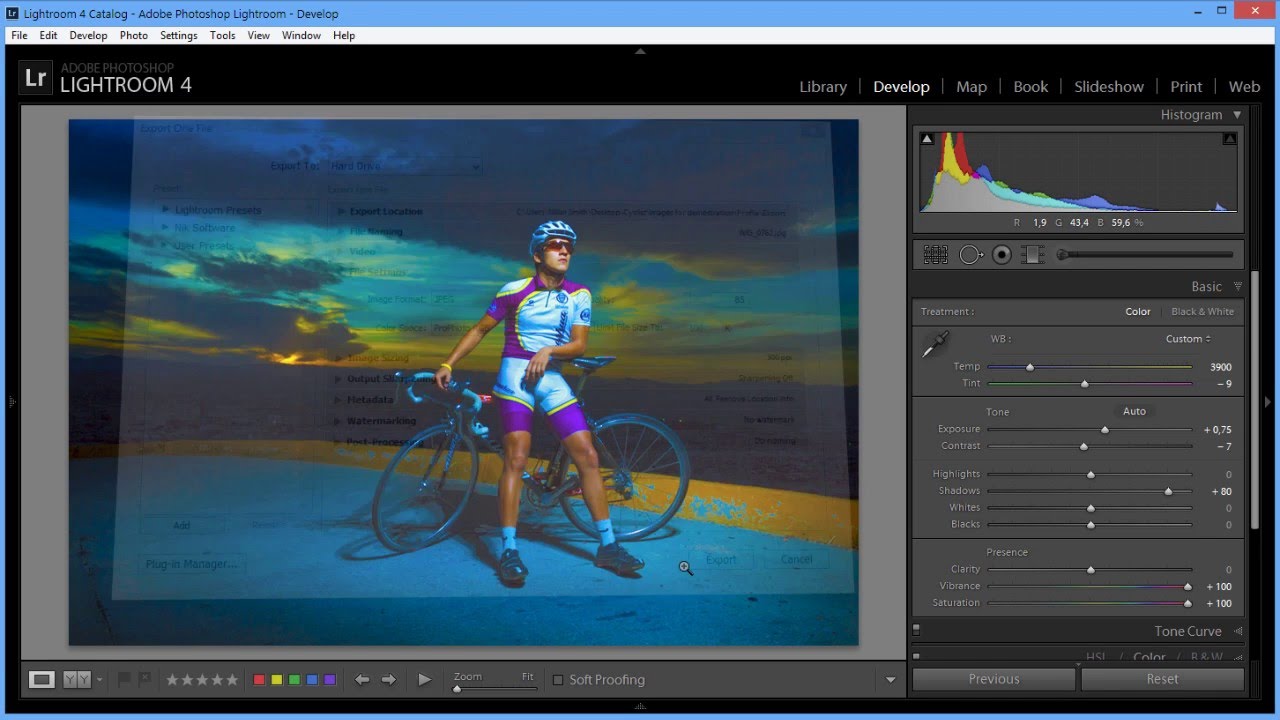This screenshot has width=1280, height=720.
Task: Open the File menu
Action: 19,35
